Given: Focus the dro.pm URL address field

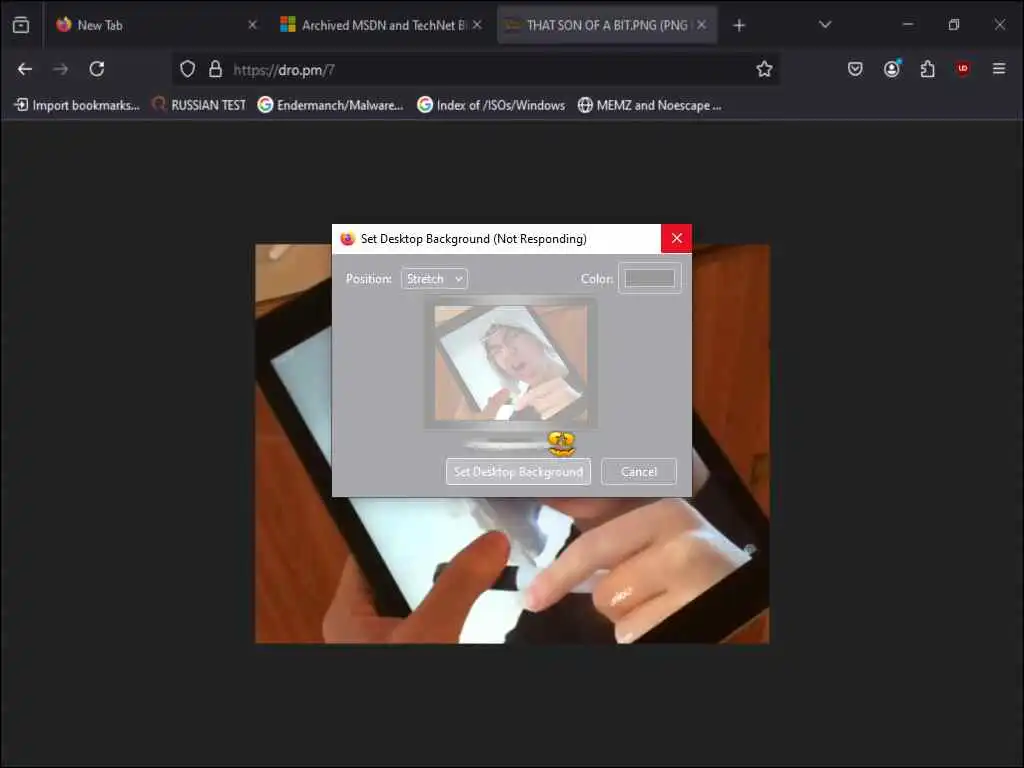Looking at the screenshot, I should pyautogui.click(x=475, y=69).
